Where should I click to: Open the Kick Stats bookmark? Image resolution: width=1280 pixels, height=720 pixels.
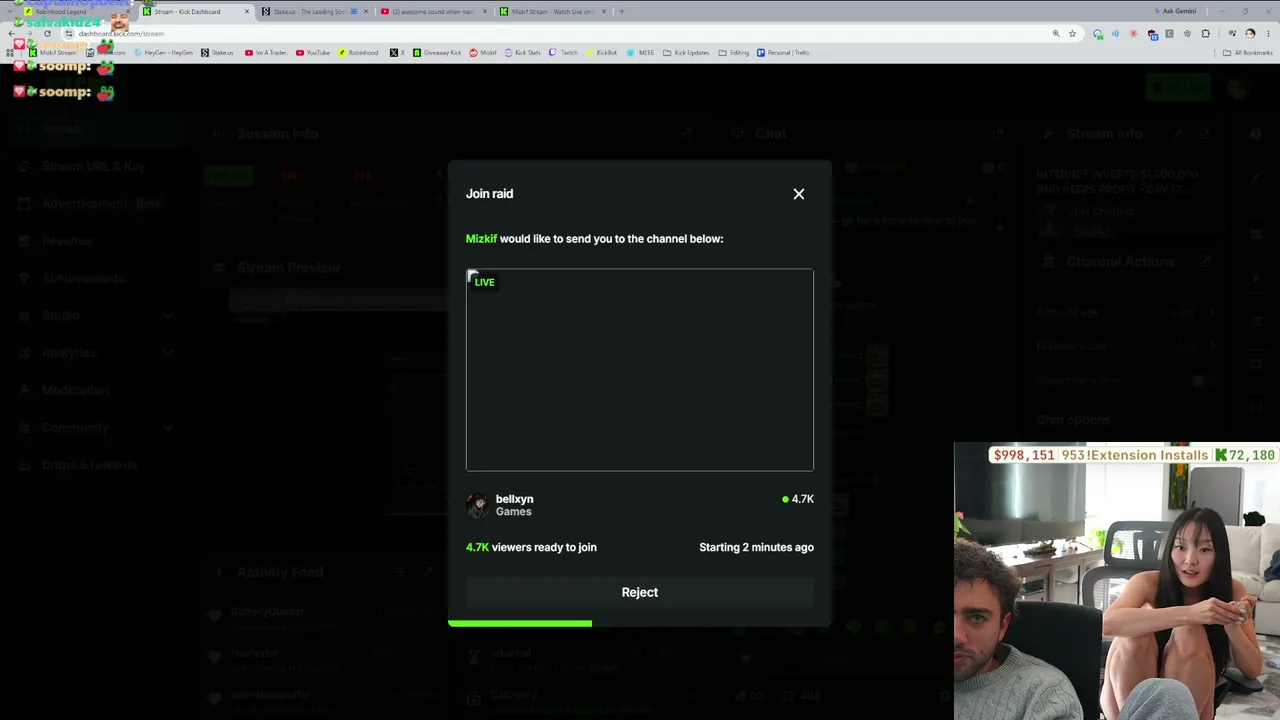click(x=523, y=53)
